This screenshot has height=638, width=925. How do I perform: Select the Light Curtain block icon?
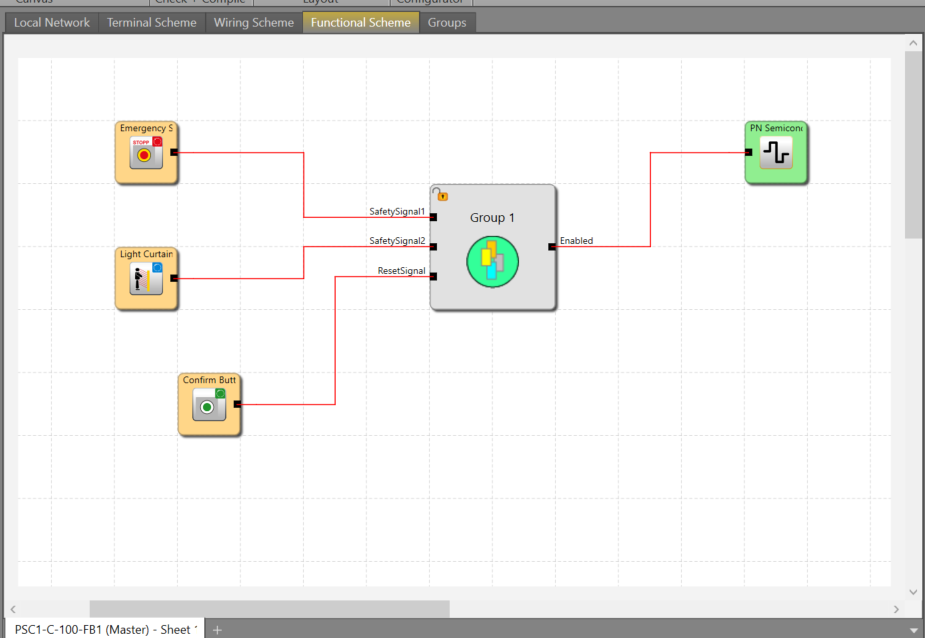pos(146,279)
